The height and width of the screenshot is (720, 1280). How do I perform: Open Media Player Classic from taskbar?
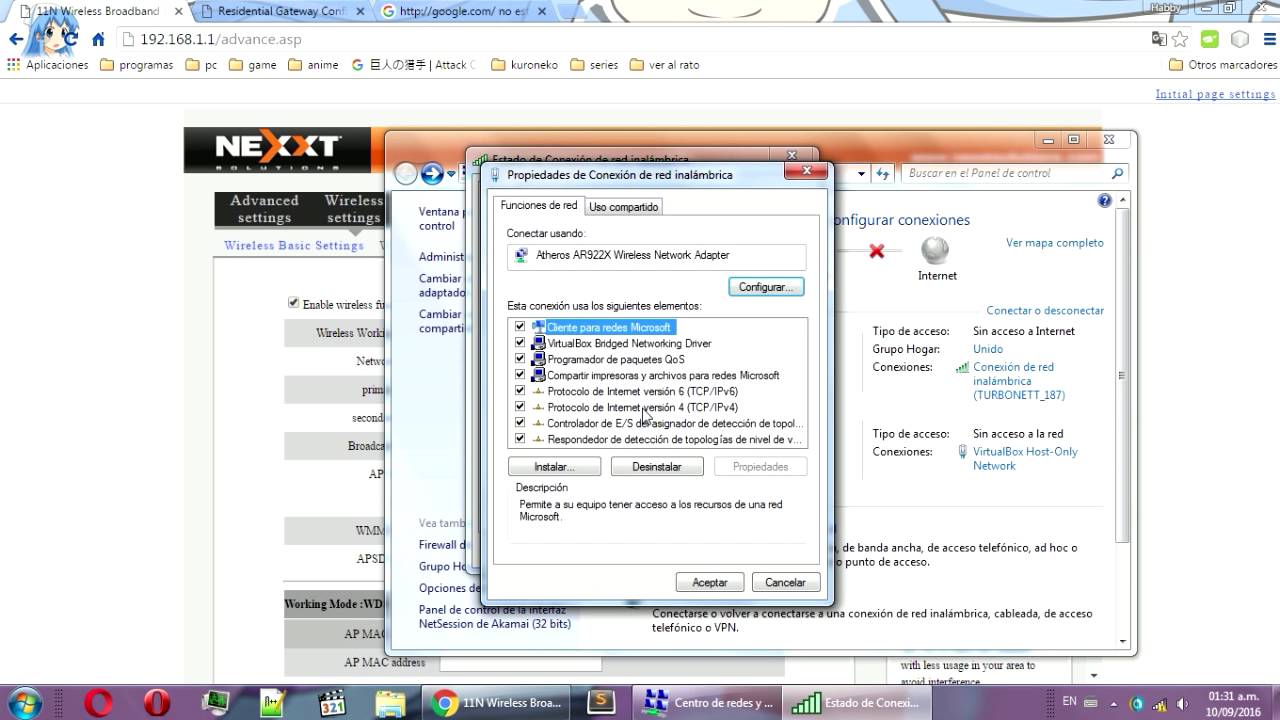click(331, 703)
